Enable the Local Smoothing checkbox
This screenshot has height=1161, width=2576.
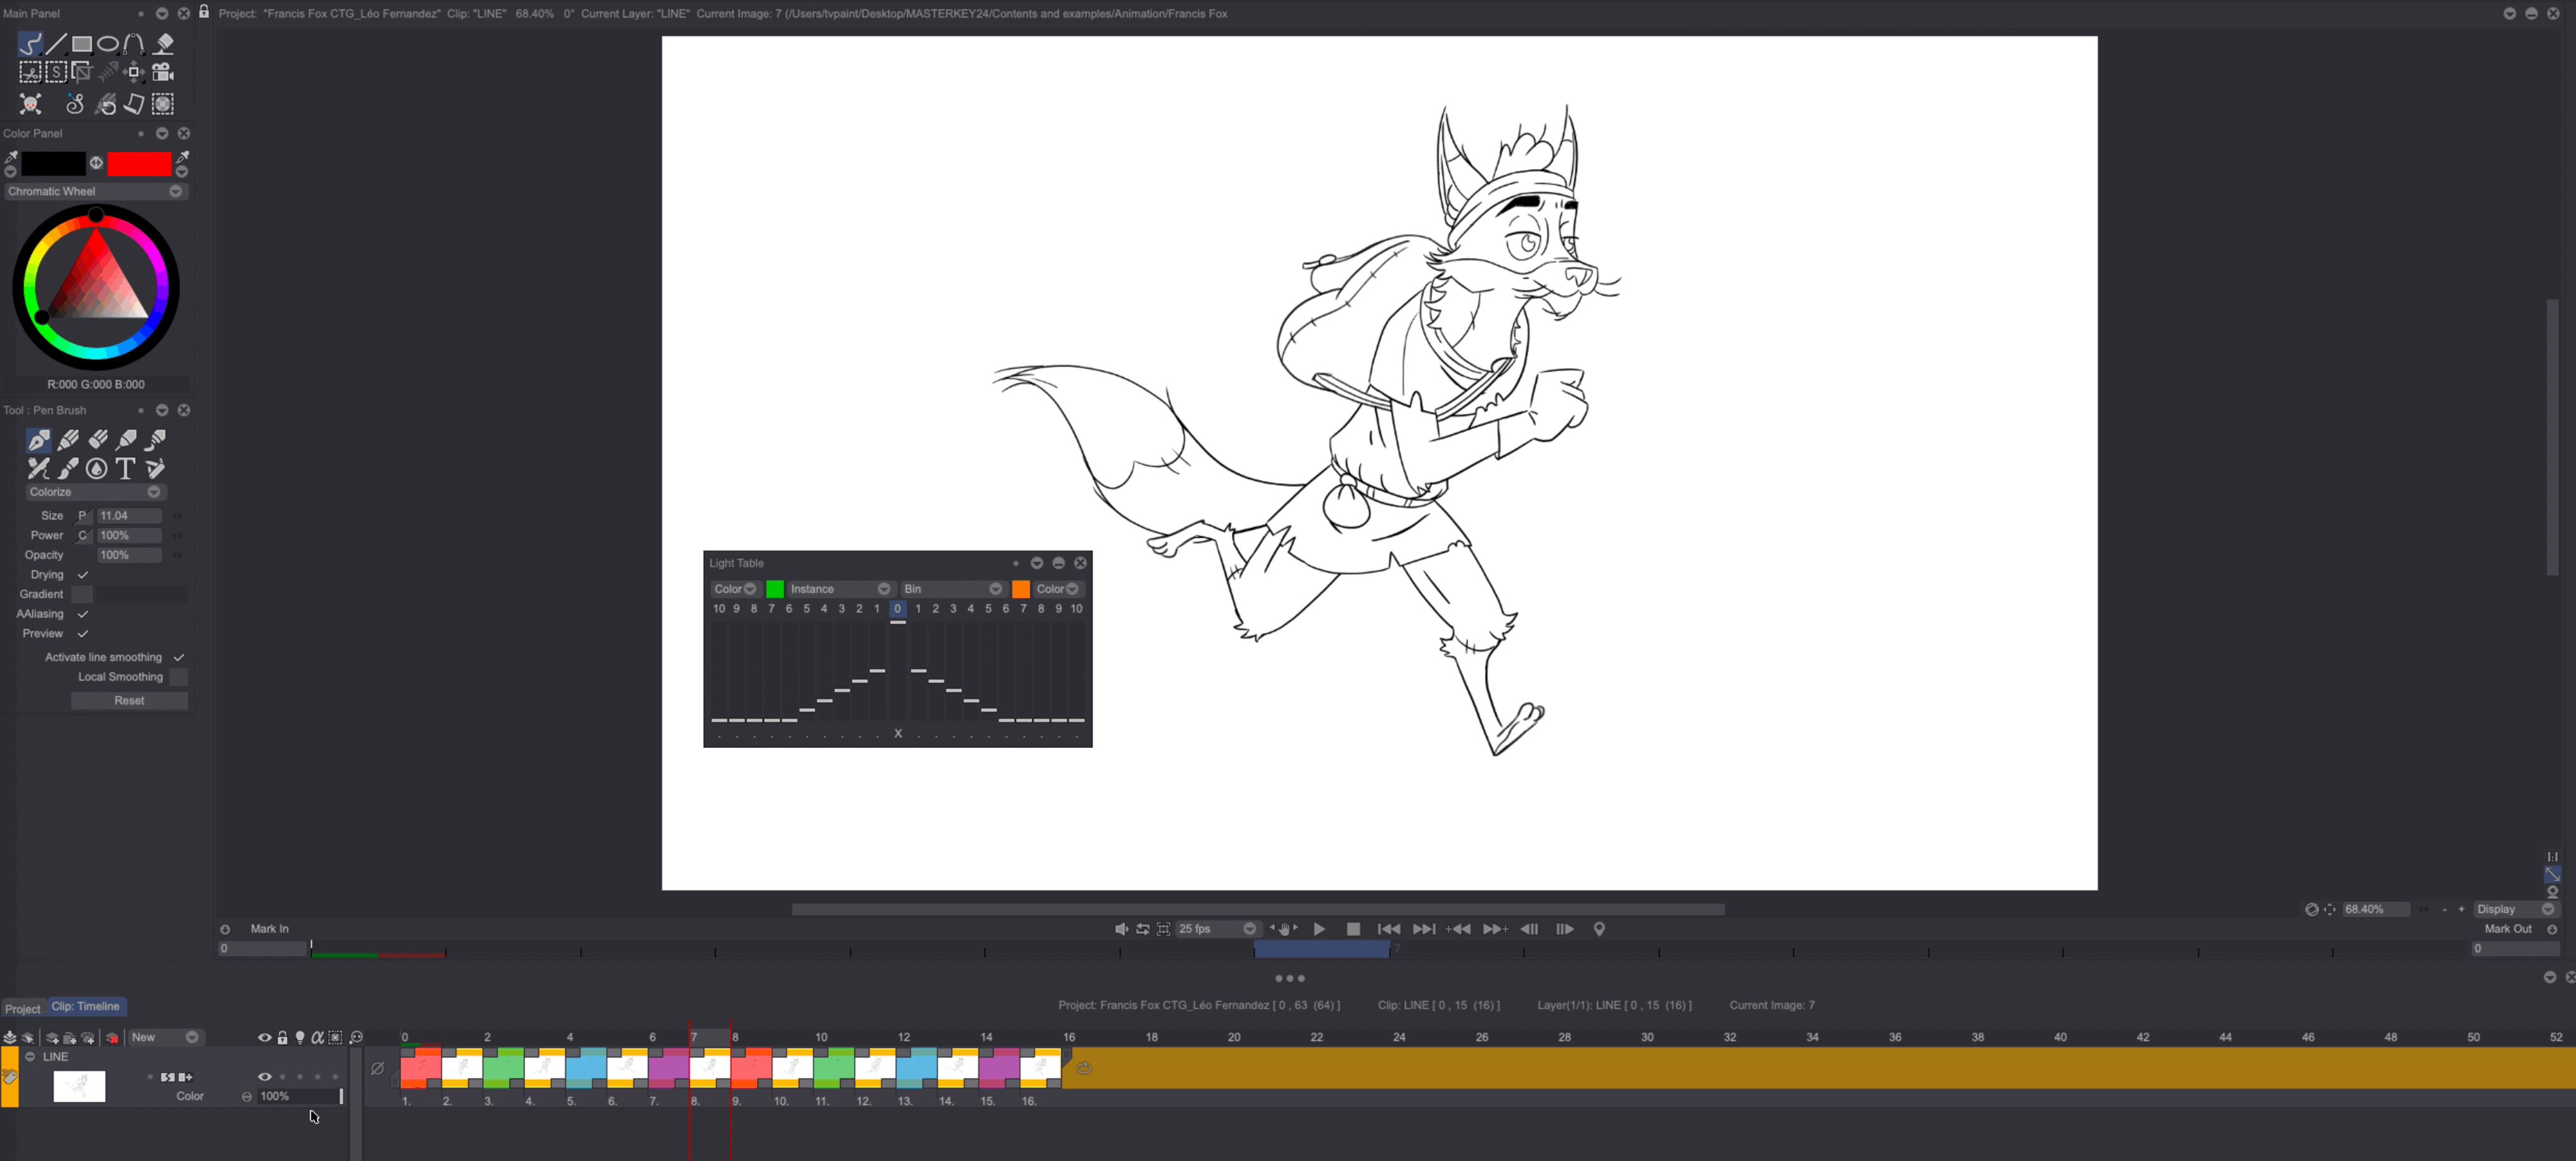click(x=179, y=677)
